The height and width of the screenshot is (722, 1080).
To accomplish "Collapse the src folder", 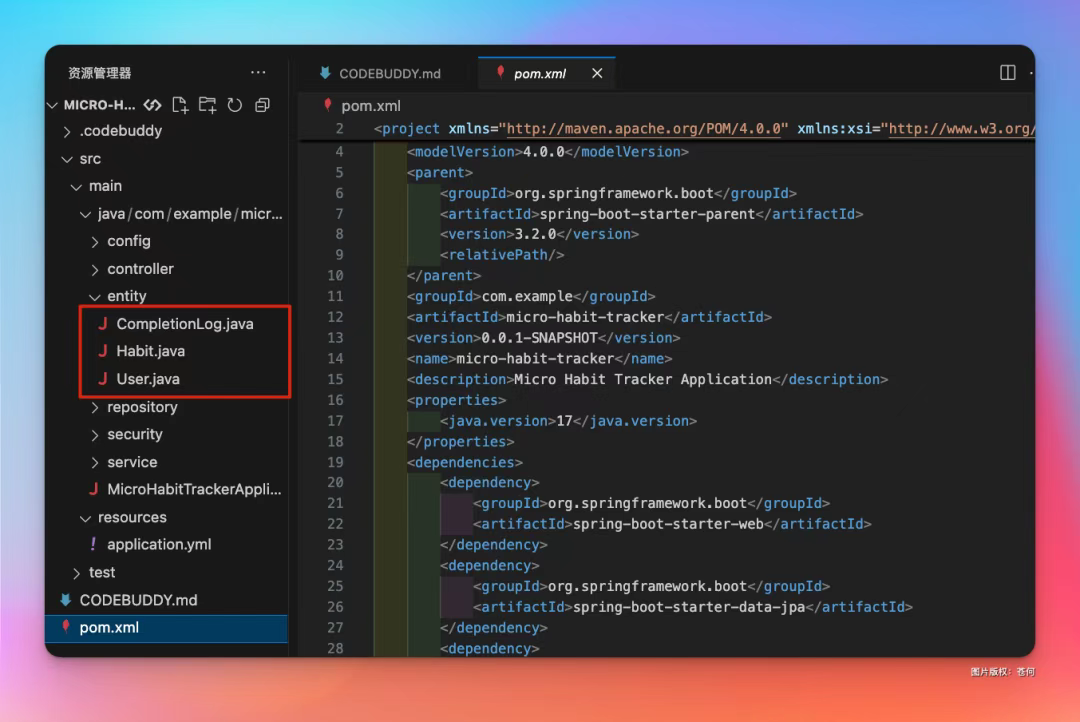I will coord(90,159).
